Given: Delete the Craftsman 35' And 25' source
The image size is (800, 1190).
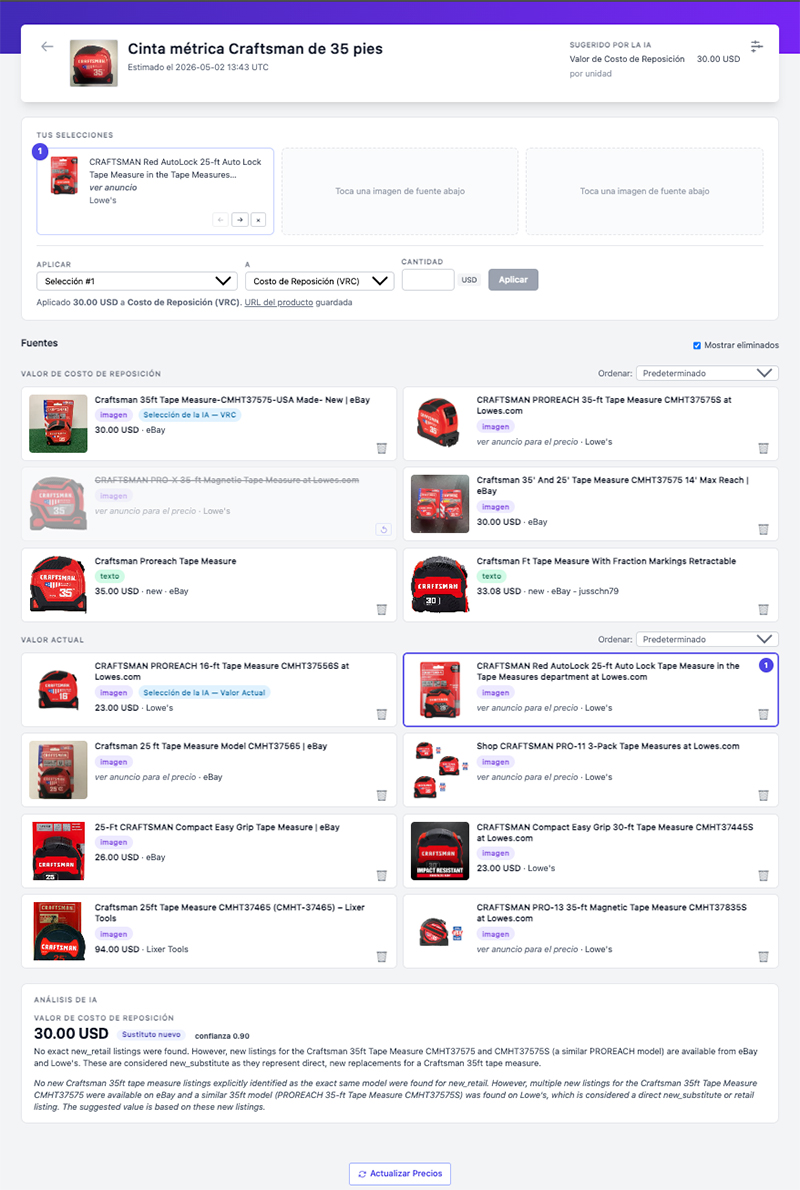Looking at the screenshot, I should point(764,529).
